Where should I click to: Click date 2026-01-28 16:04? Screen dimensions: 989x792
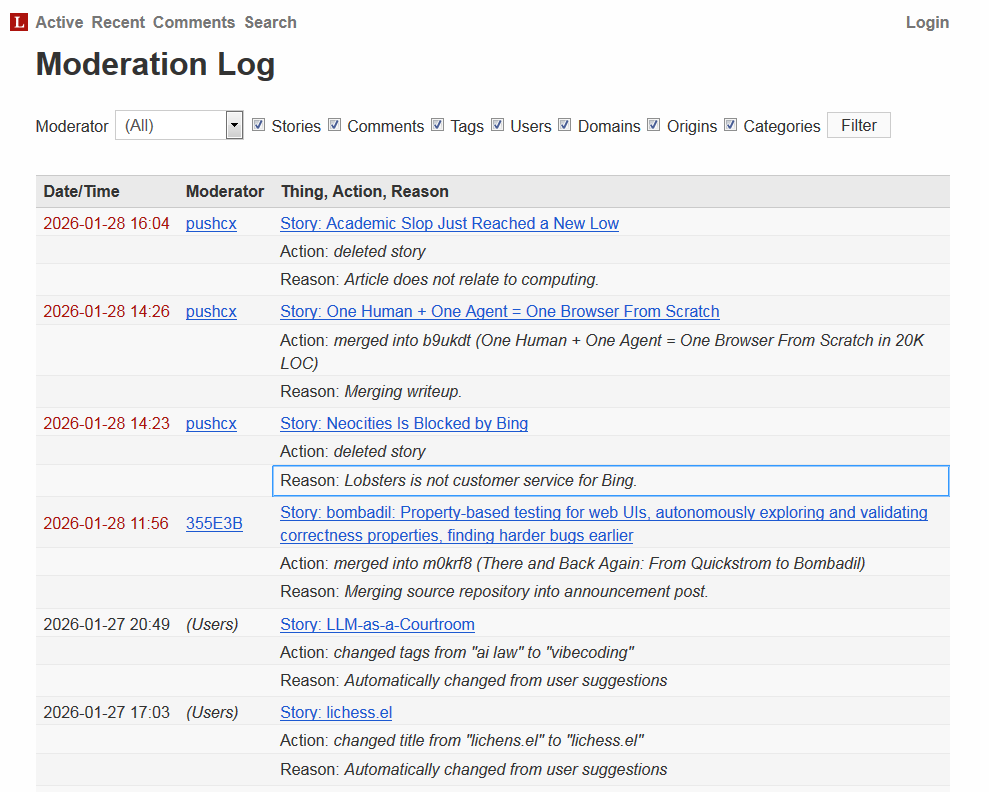click(106, 223)
